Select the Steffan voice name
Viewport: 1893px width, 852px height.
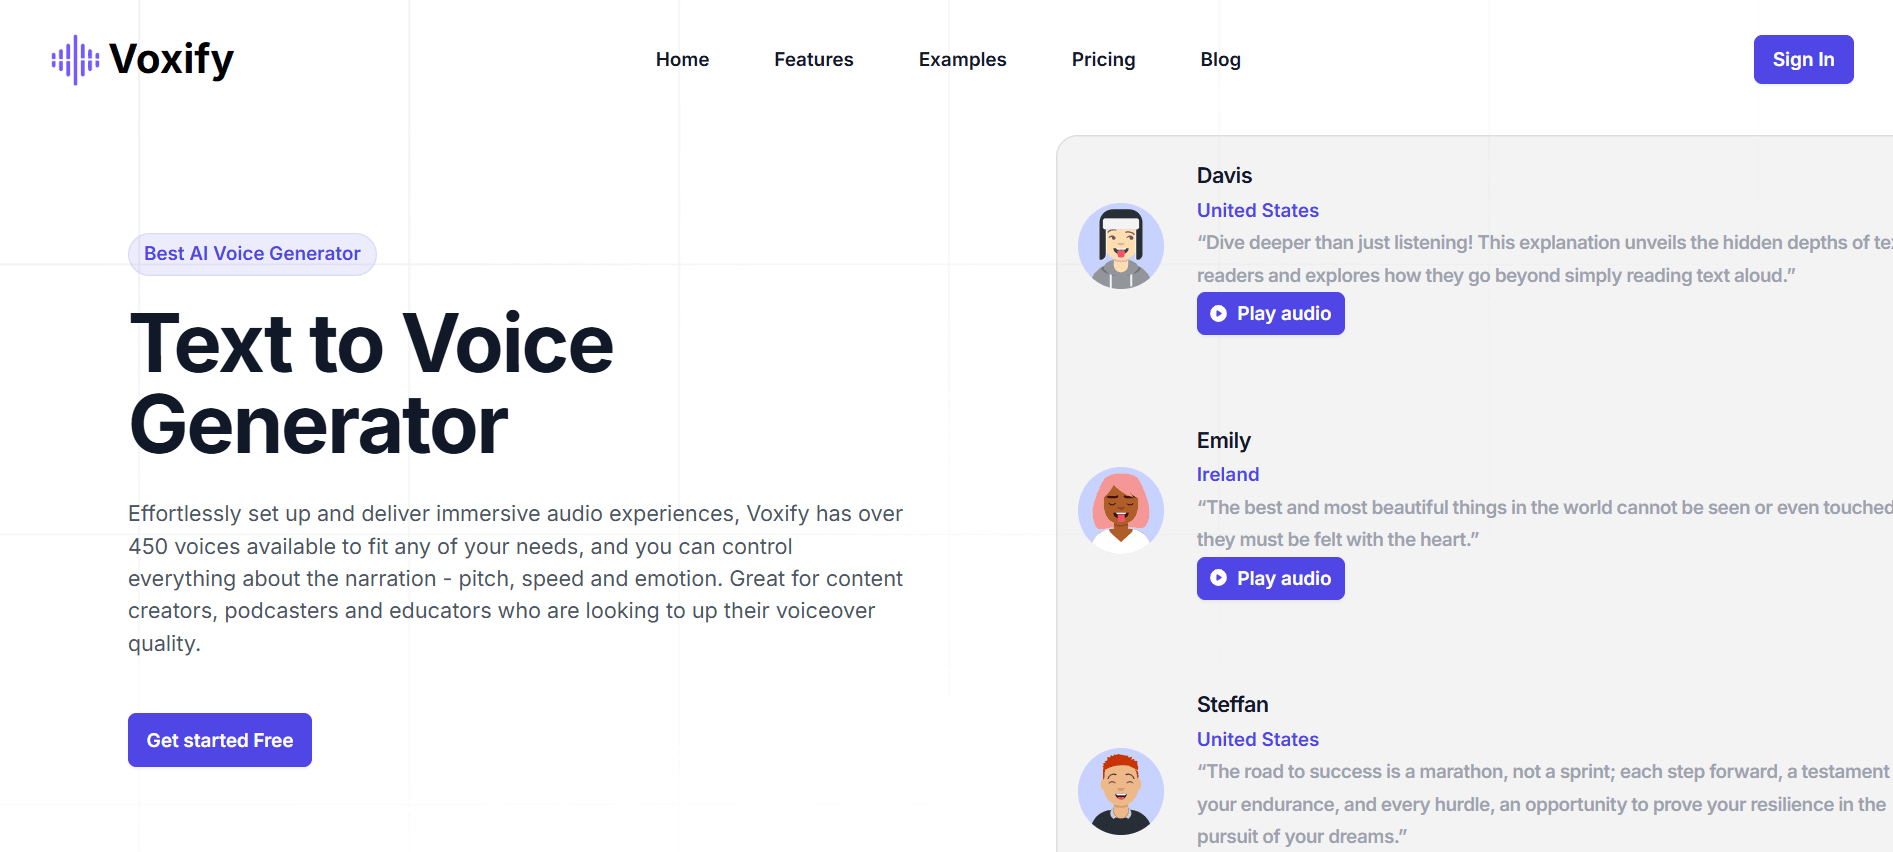[x=1232, y=704]
